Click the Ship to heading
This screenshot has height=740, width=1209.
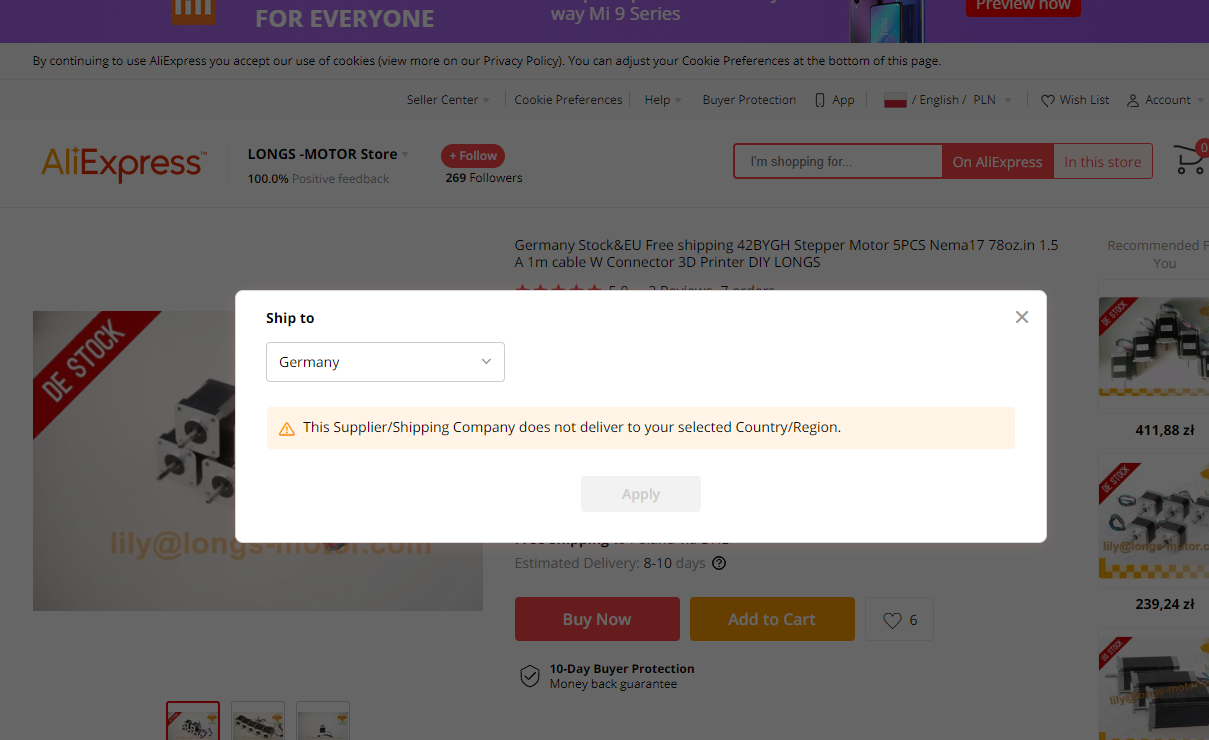(290, 318)
